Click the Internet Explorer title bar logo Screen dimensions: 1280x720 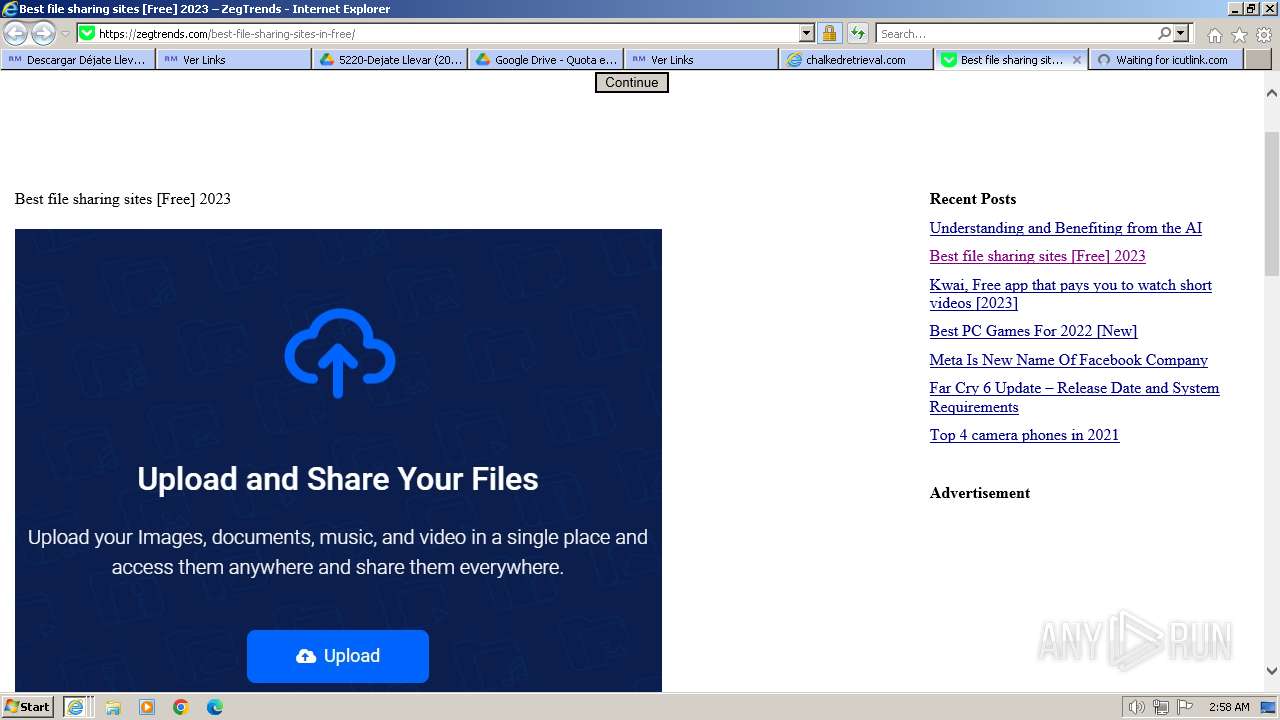click(x=10, y=9)
